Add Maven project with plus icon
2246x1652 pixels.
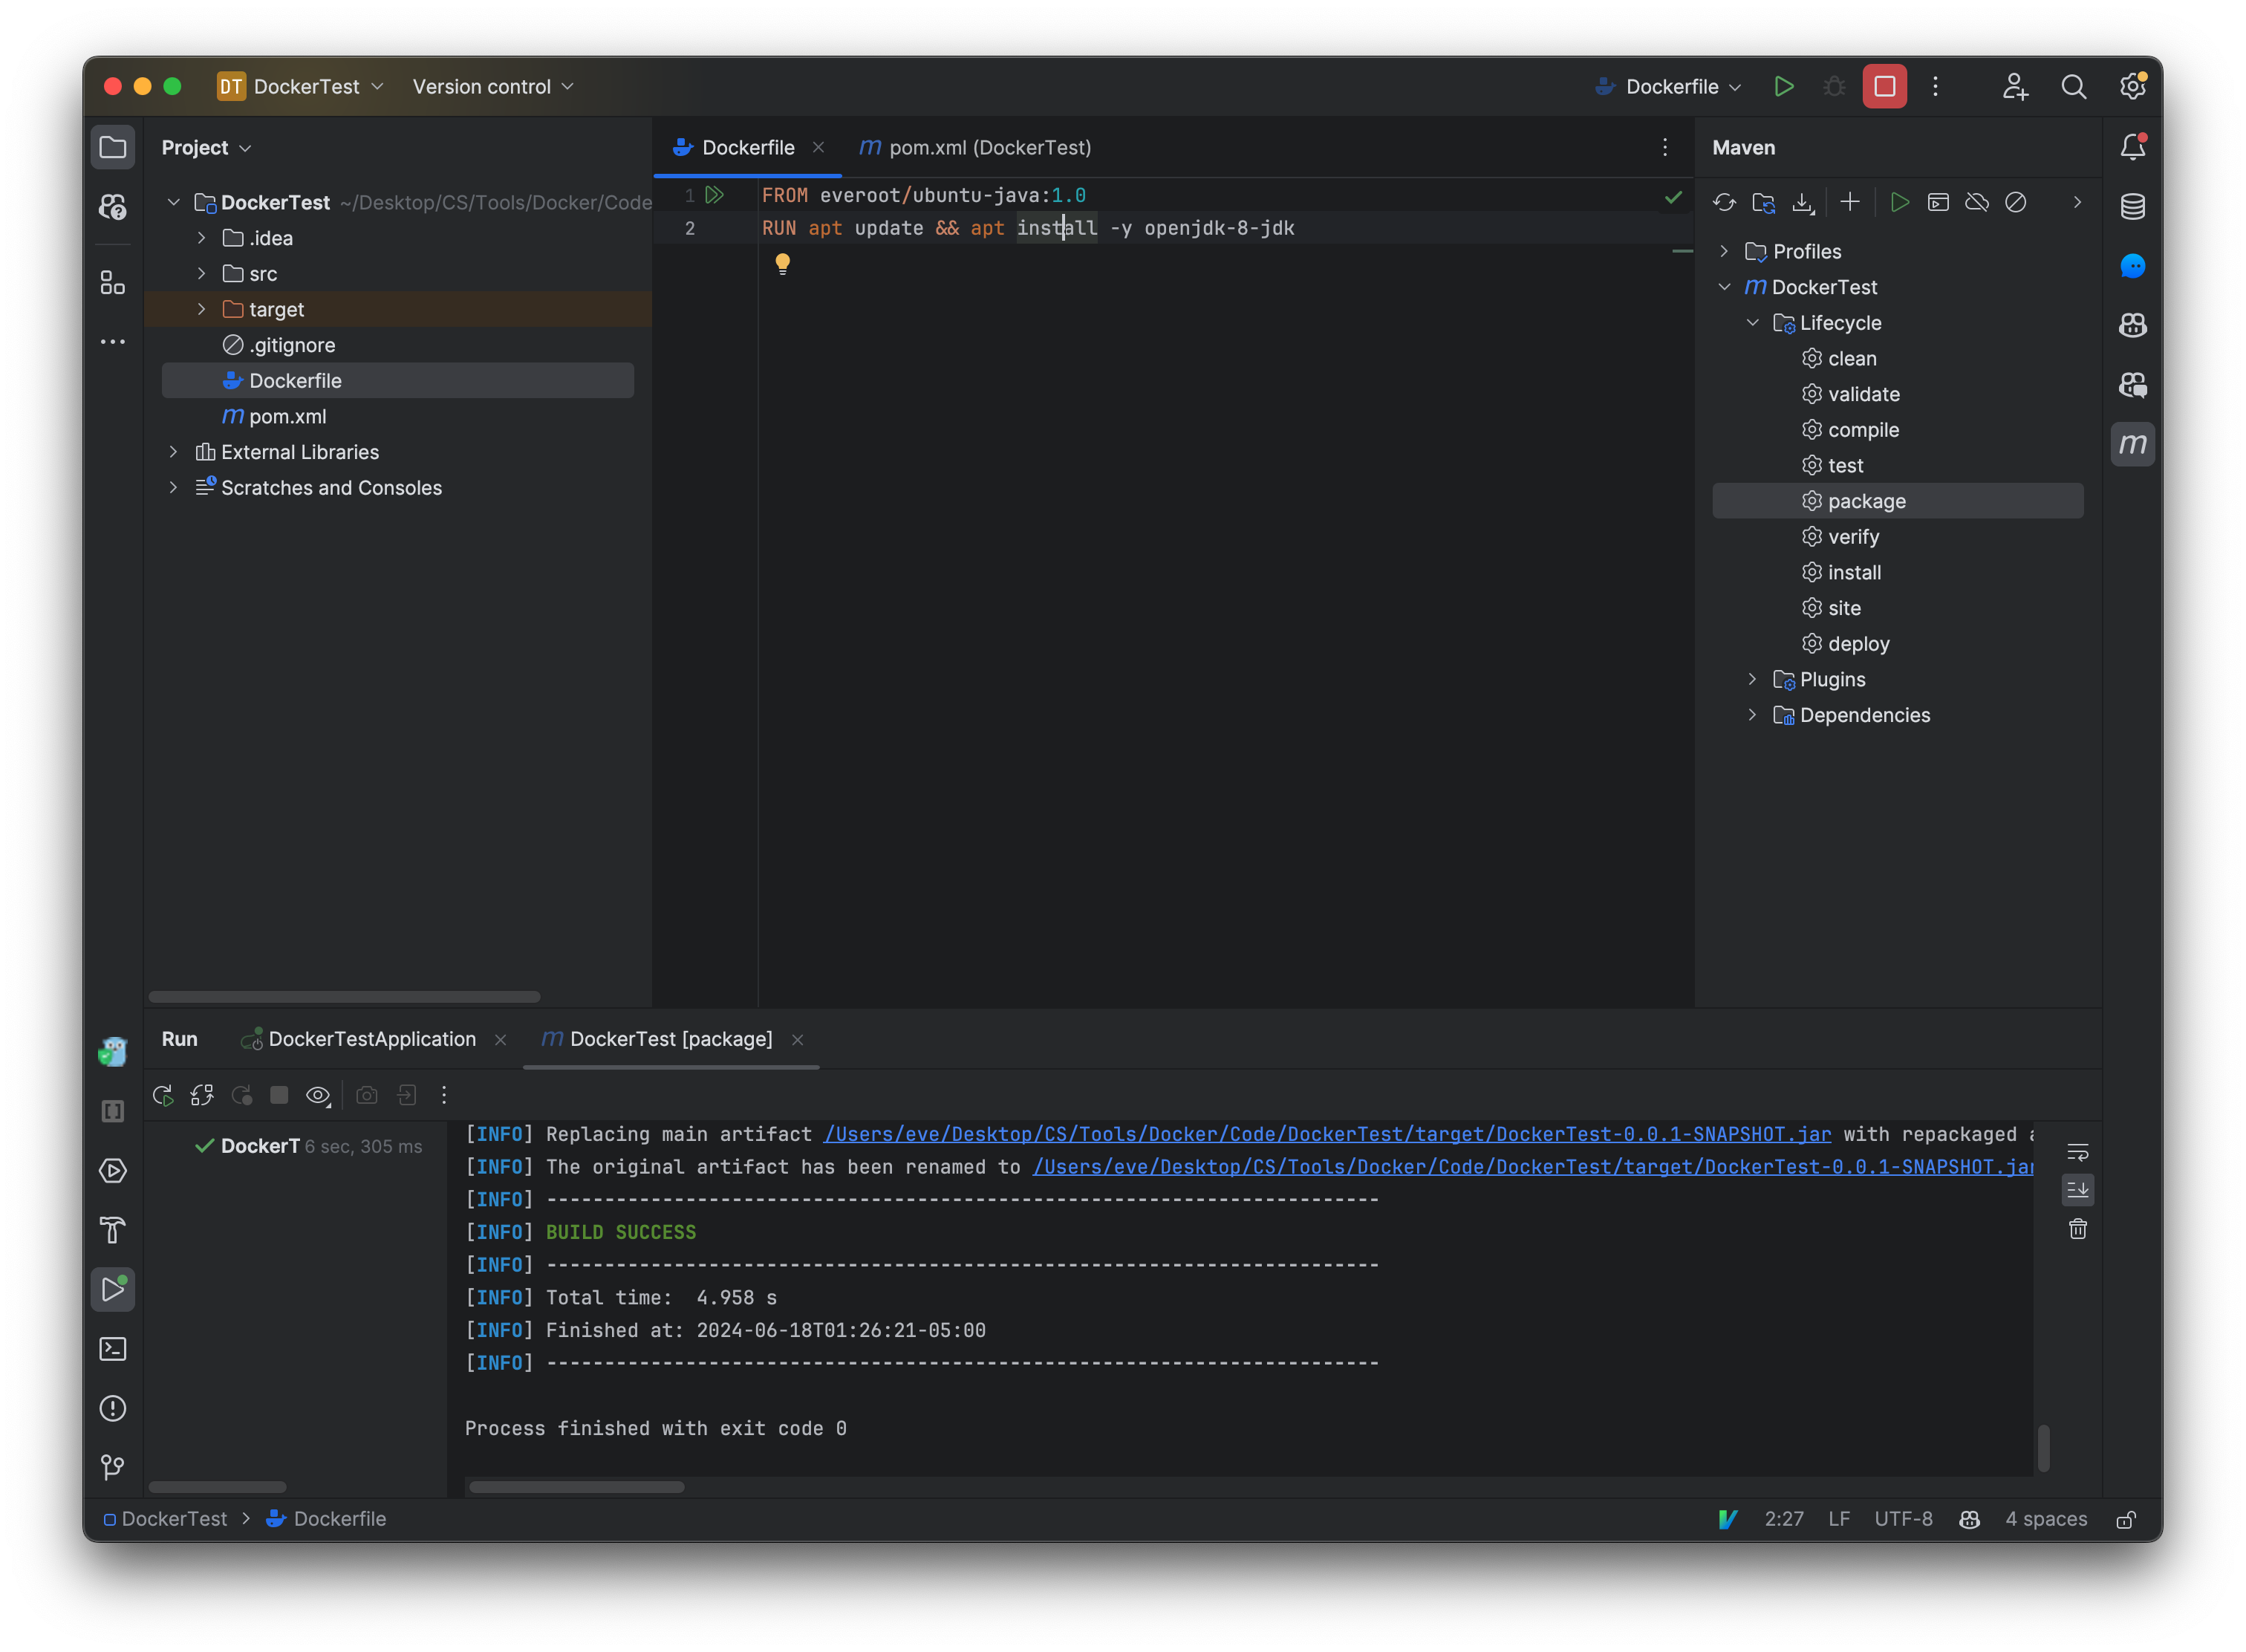pyautogui.click(x=1849, y=203)
